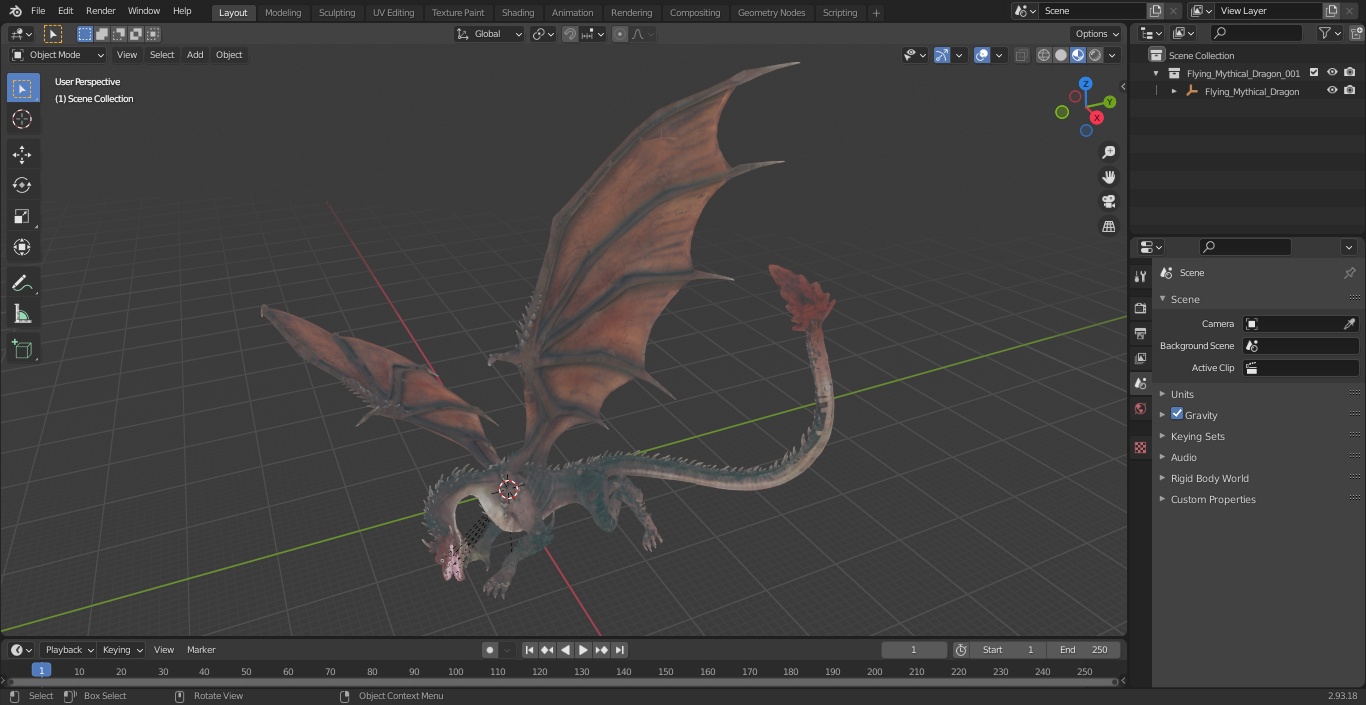The width and height of the screenshot is (1366, 705).
Task: Open the viewport shading options dropdown arrow
Action: pos(1112,55)
